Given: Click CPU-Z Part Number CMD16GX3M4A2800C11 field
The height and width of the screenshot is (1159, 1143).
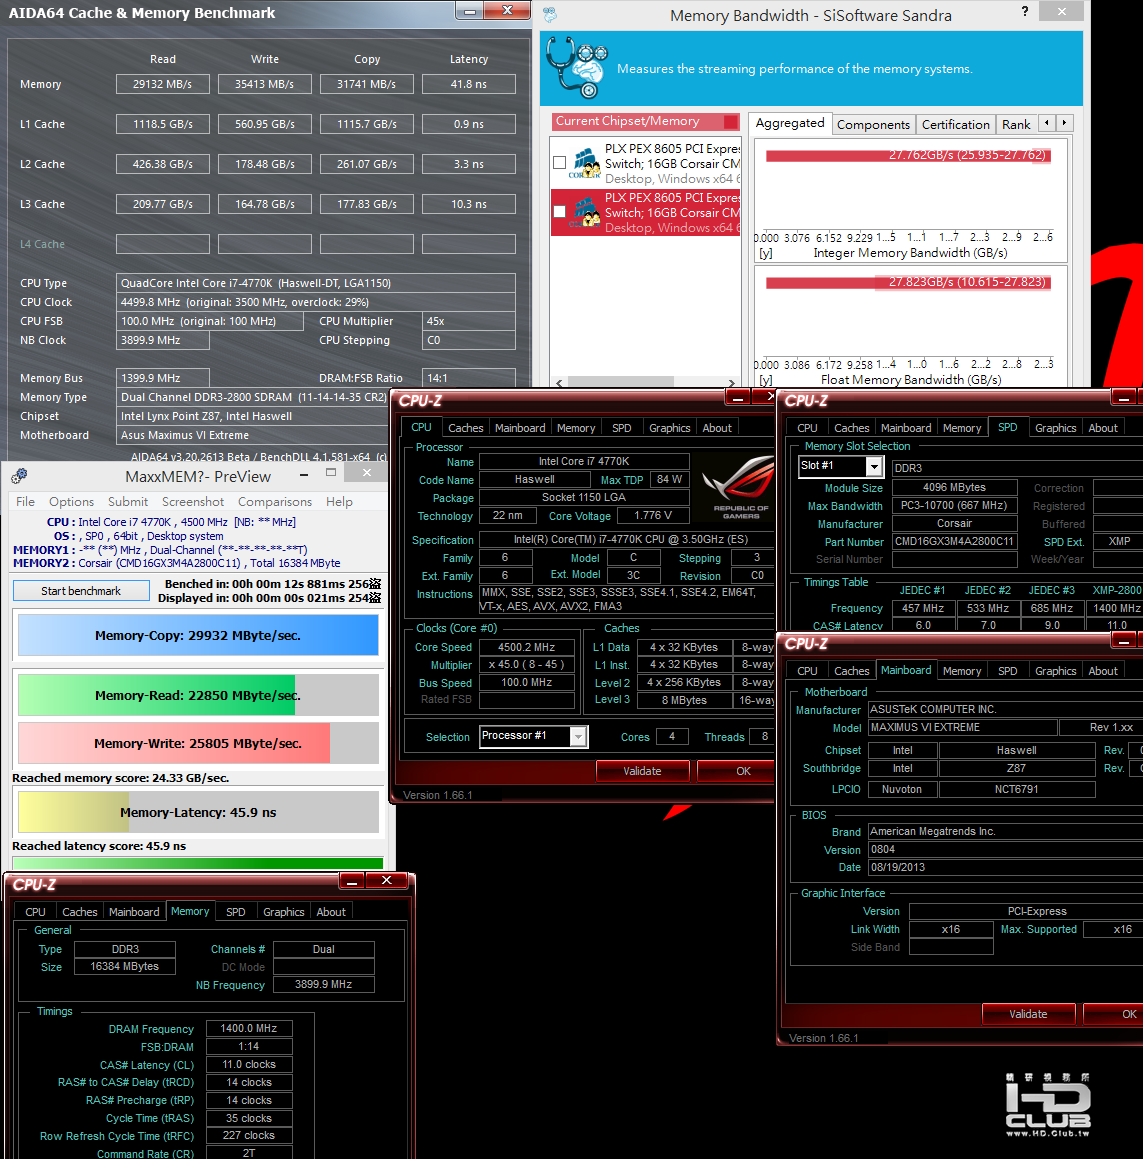Looking at the screenshot, I should pos(954,541).
